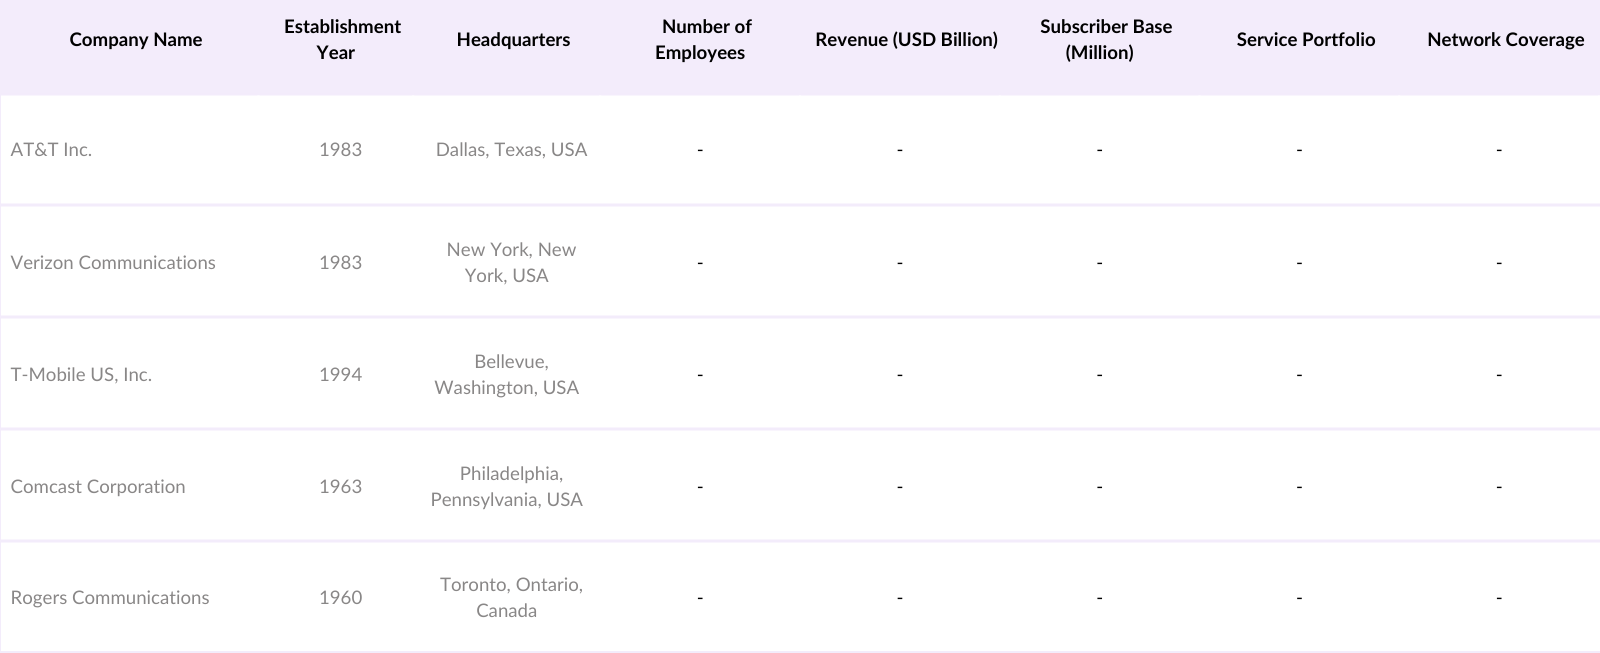Viewport: 1600px width, 653px height.
Task: Click the T-Mobile US, Inc. entry
Action: 81,375
